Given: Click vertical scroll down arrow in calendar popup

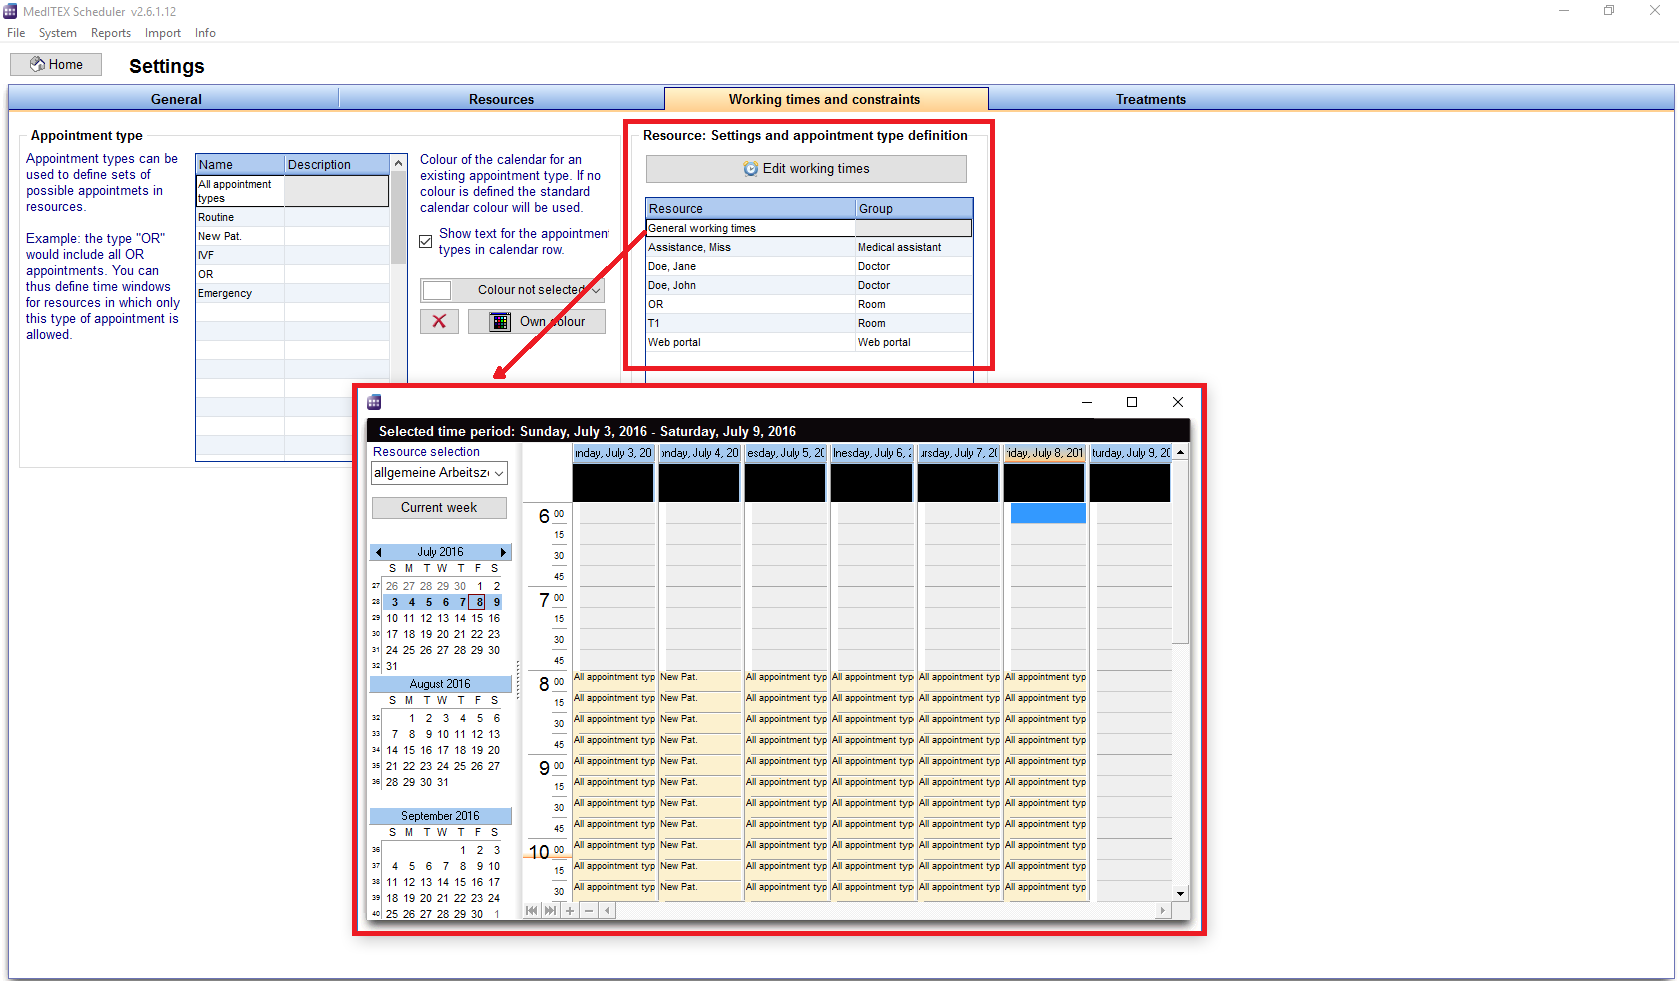Looking at the screenshot, I should tap(1181, 894).
